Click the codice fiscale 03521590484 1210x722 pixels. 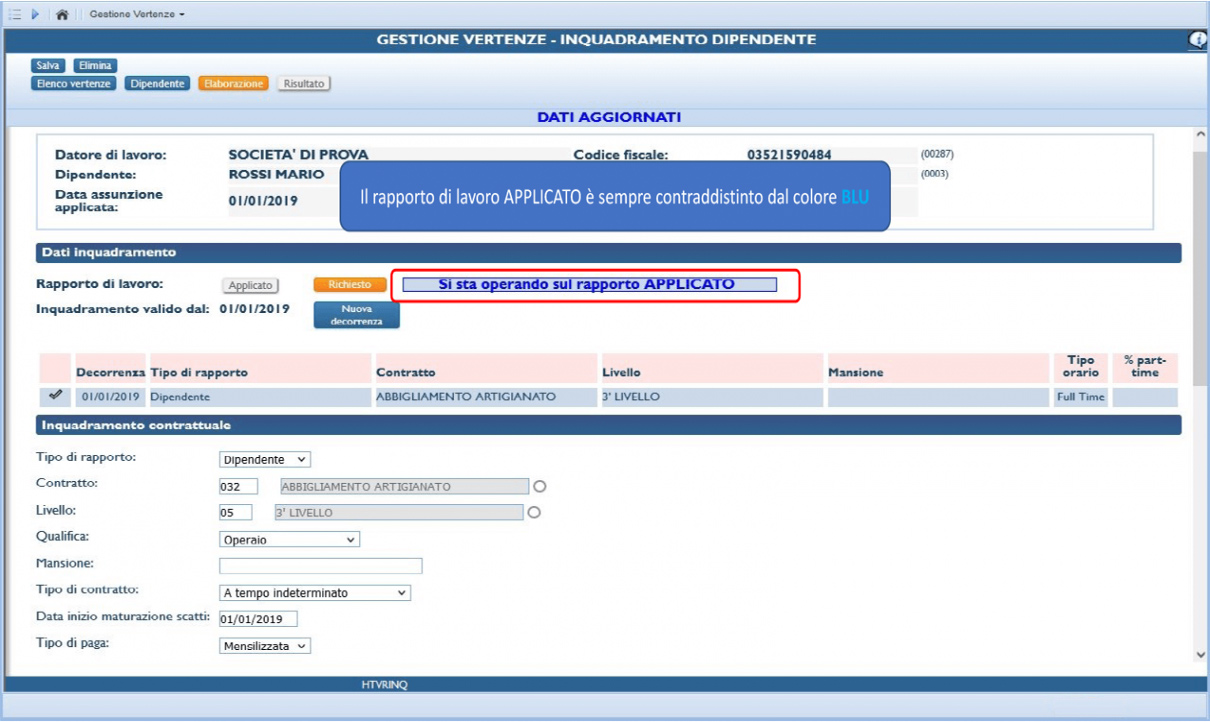coord(789,155)
